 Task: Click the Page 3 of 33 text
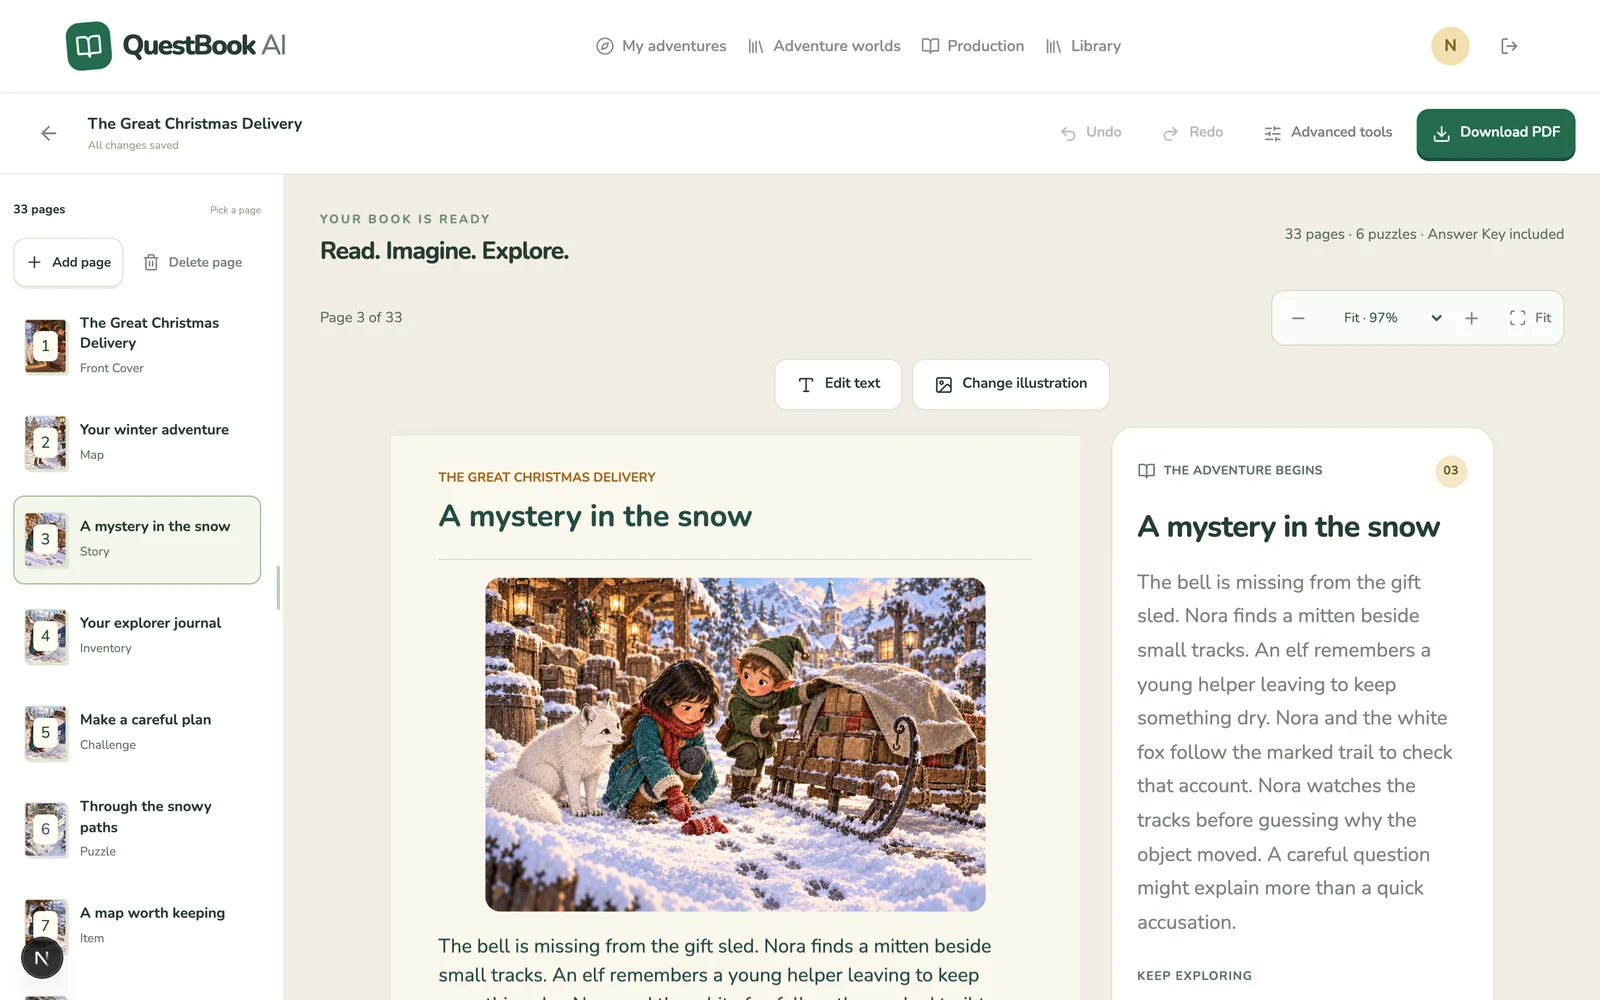361,317
